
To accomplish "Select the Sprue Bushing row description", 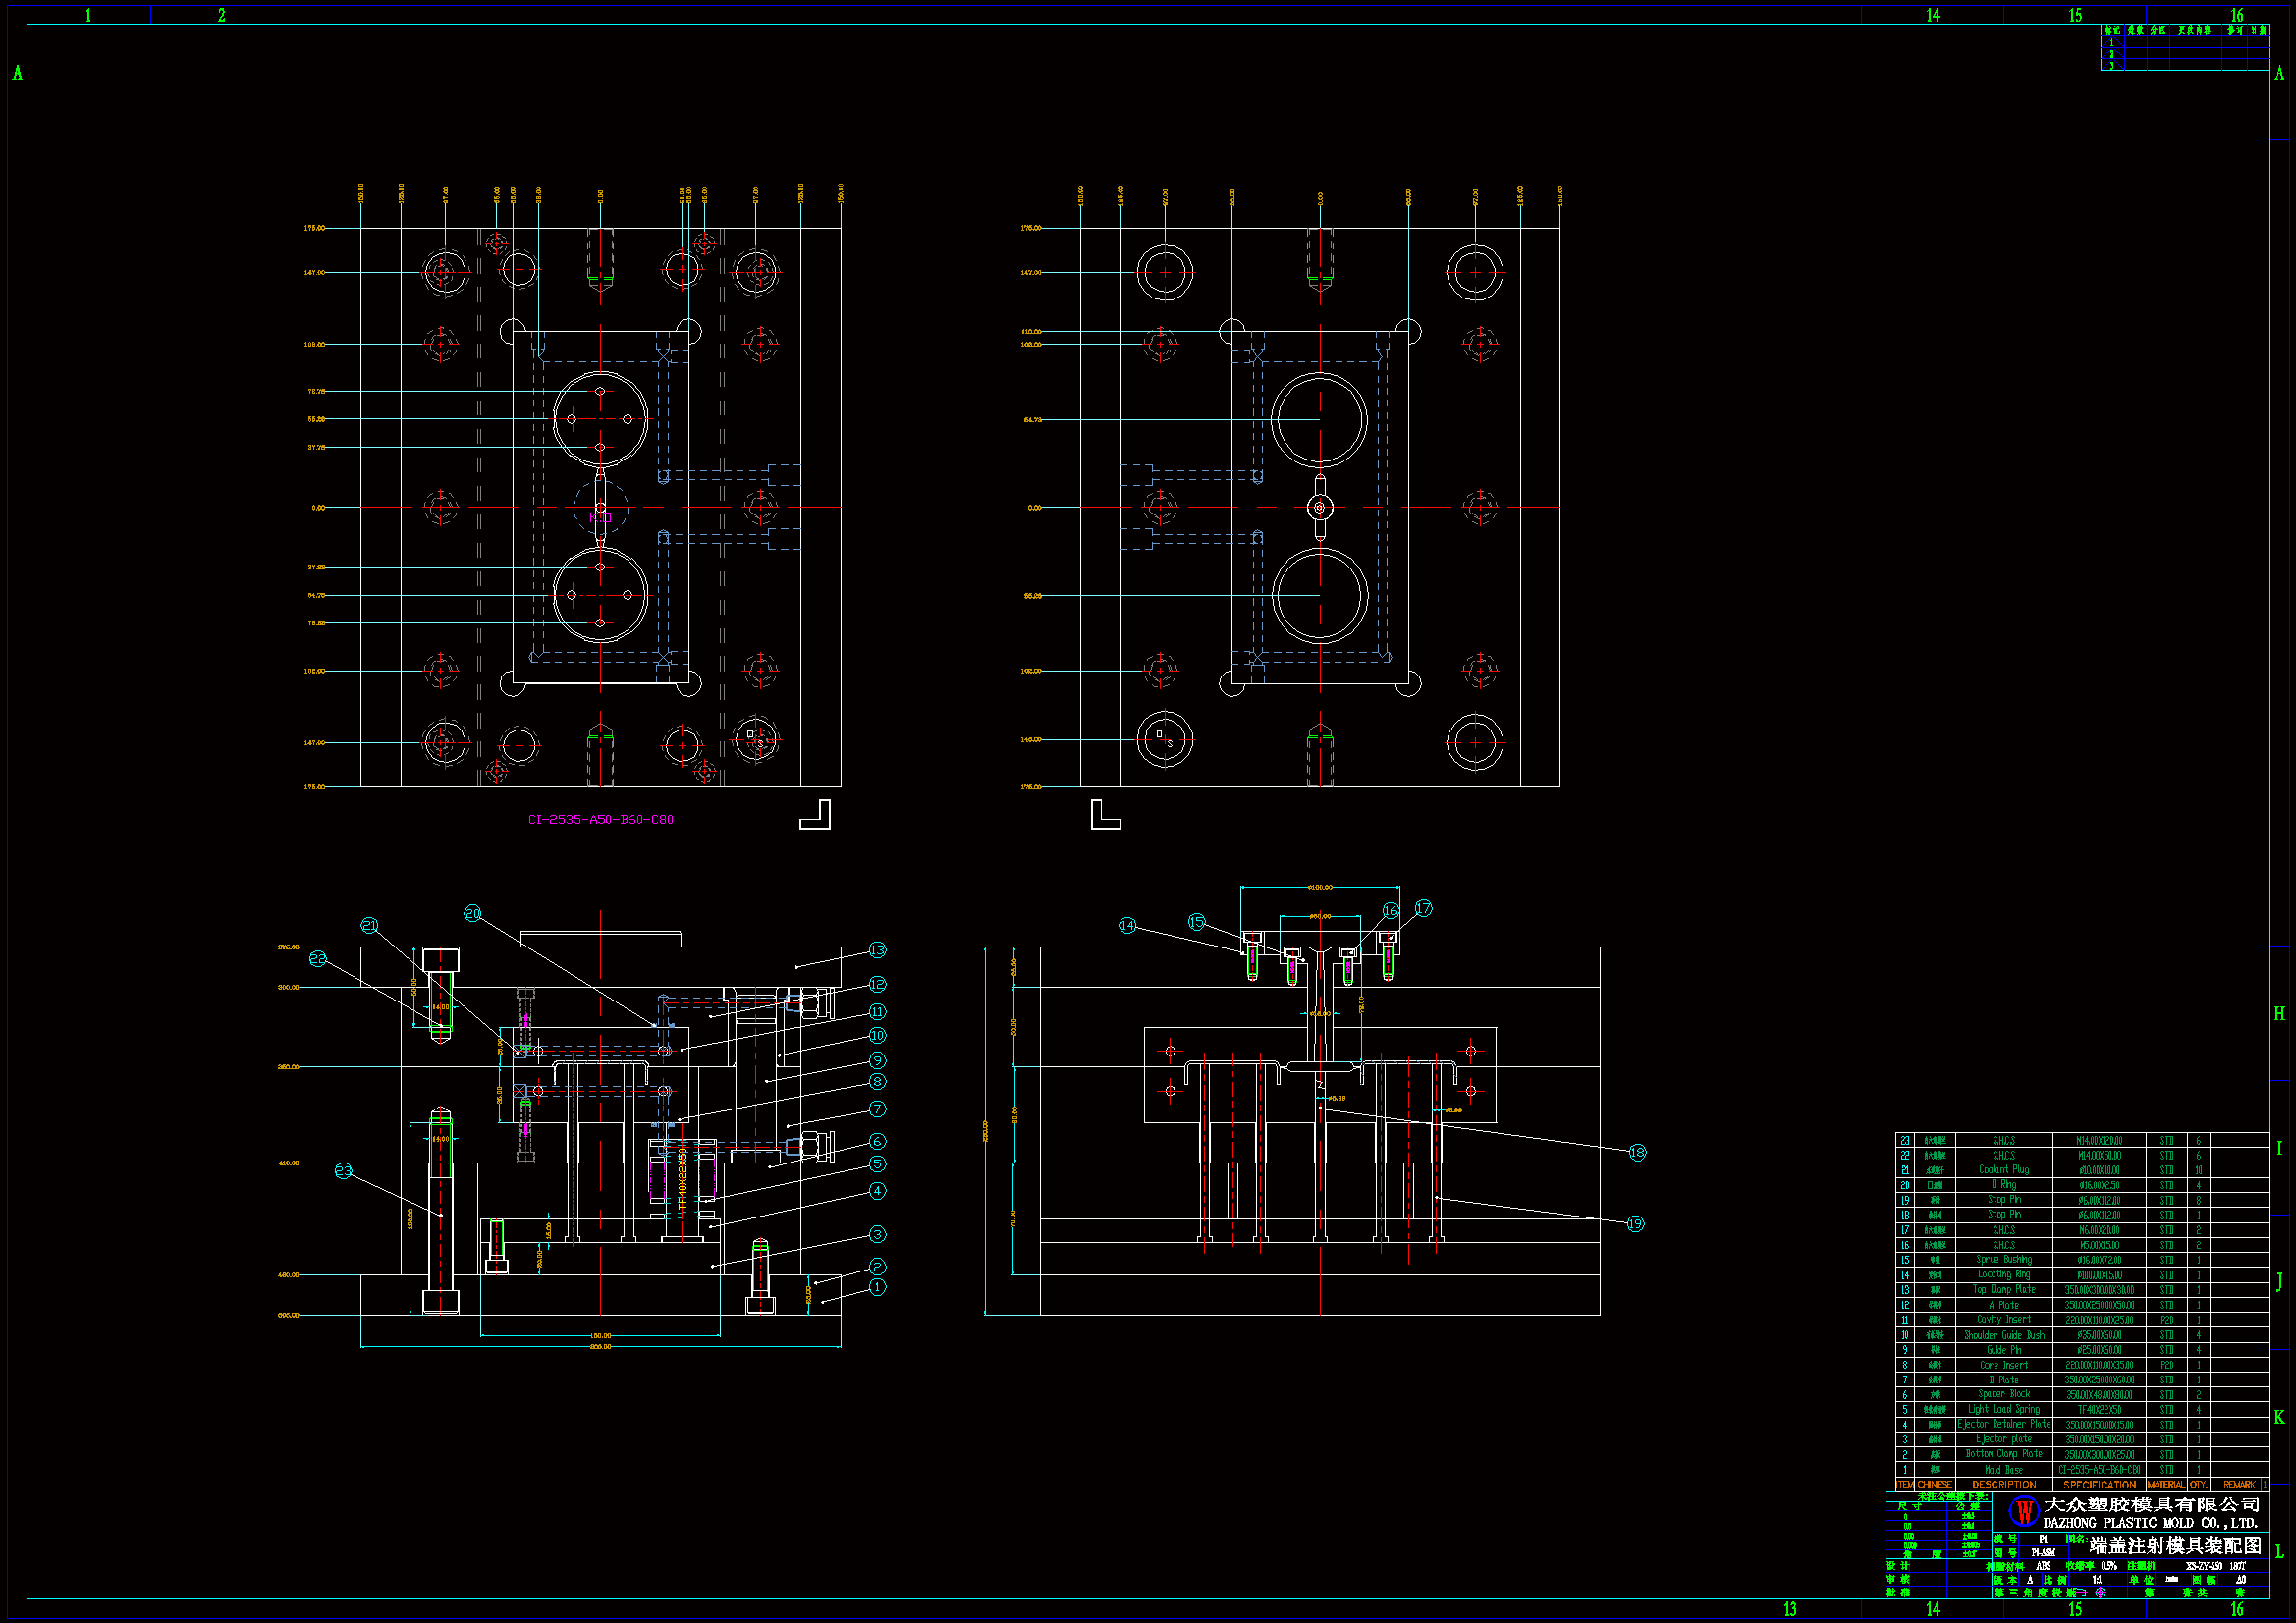I will pos(2003,1260).
